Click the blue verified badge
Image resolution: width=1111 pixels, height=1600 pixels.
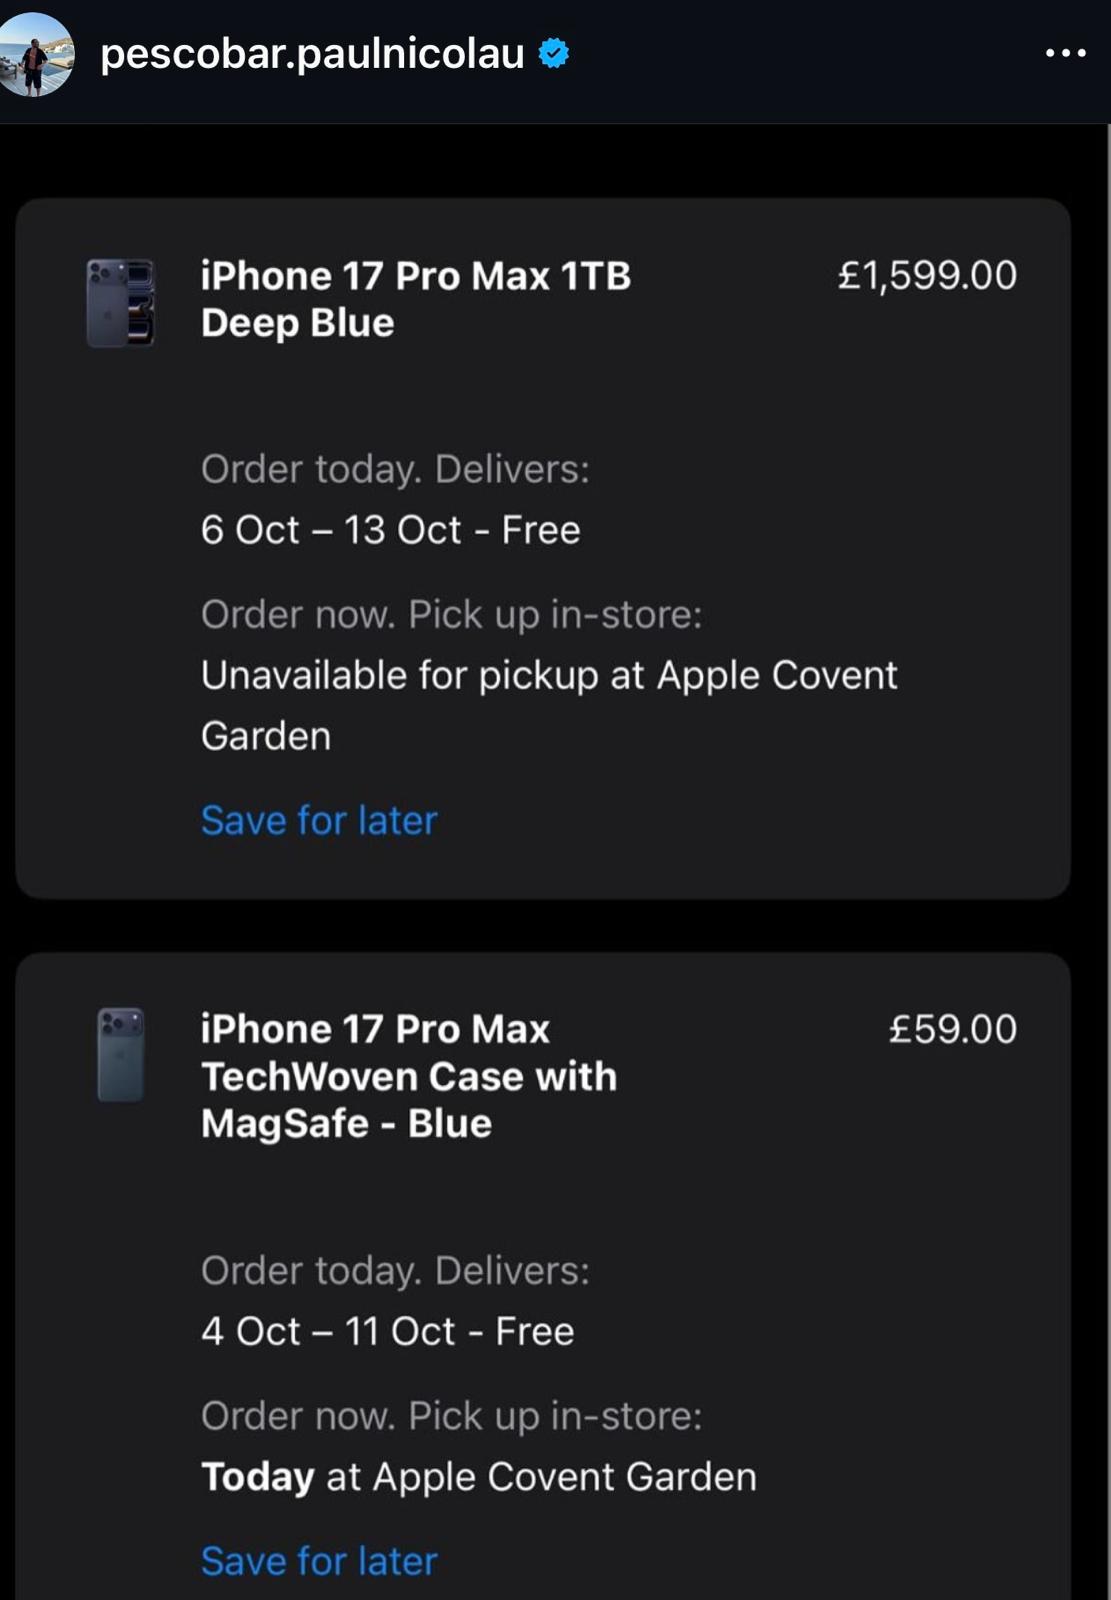[554, 53]
